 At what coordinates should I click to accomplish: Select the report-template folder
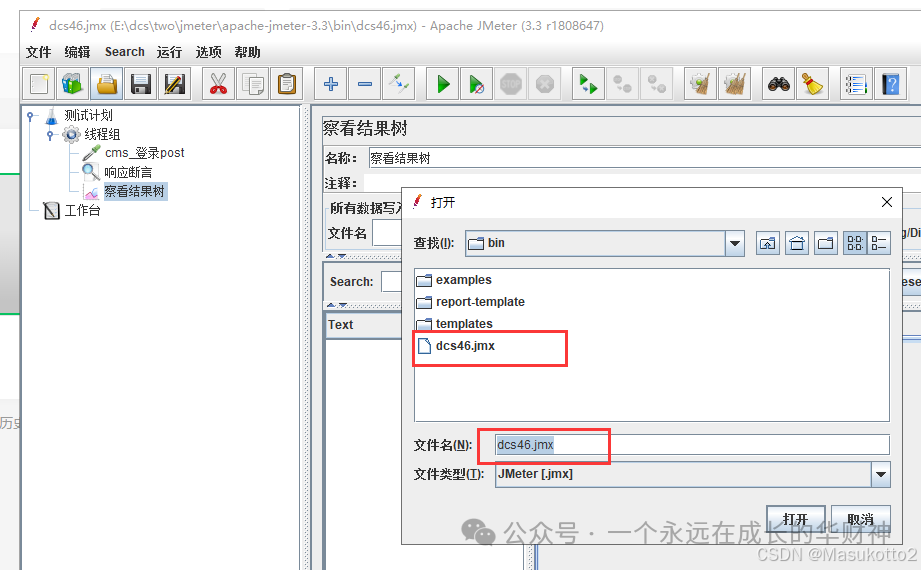[x=470, y=302]
